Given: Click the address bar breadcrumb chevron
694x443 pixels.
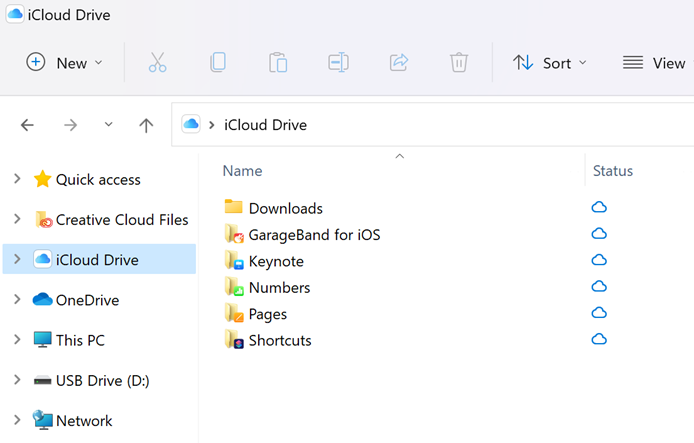Looking at the screenshot, I should coord(212,125).
